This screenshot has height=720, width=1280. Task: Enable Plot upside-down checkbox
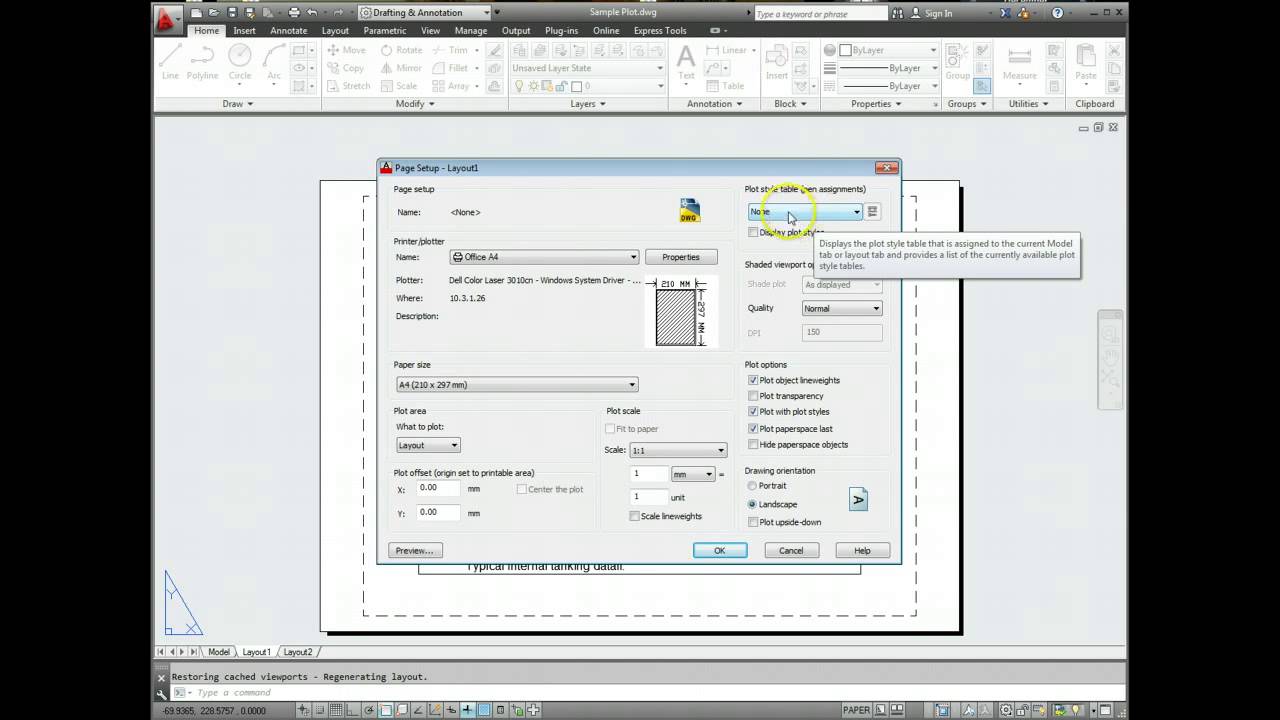753,522
